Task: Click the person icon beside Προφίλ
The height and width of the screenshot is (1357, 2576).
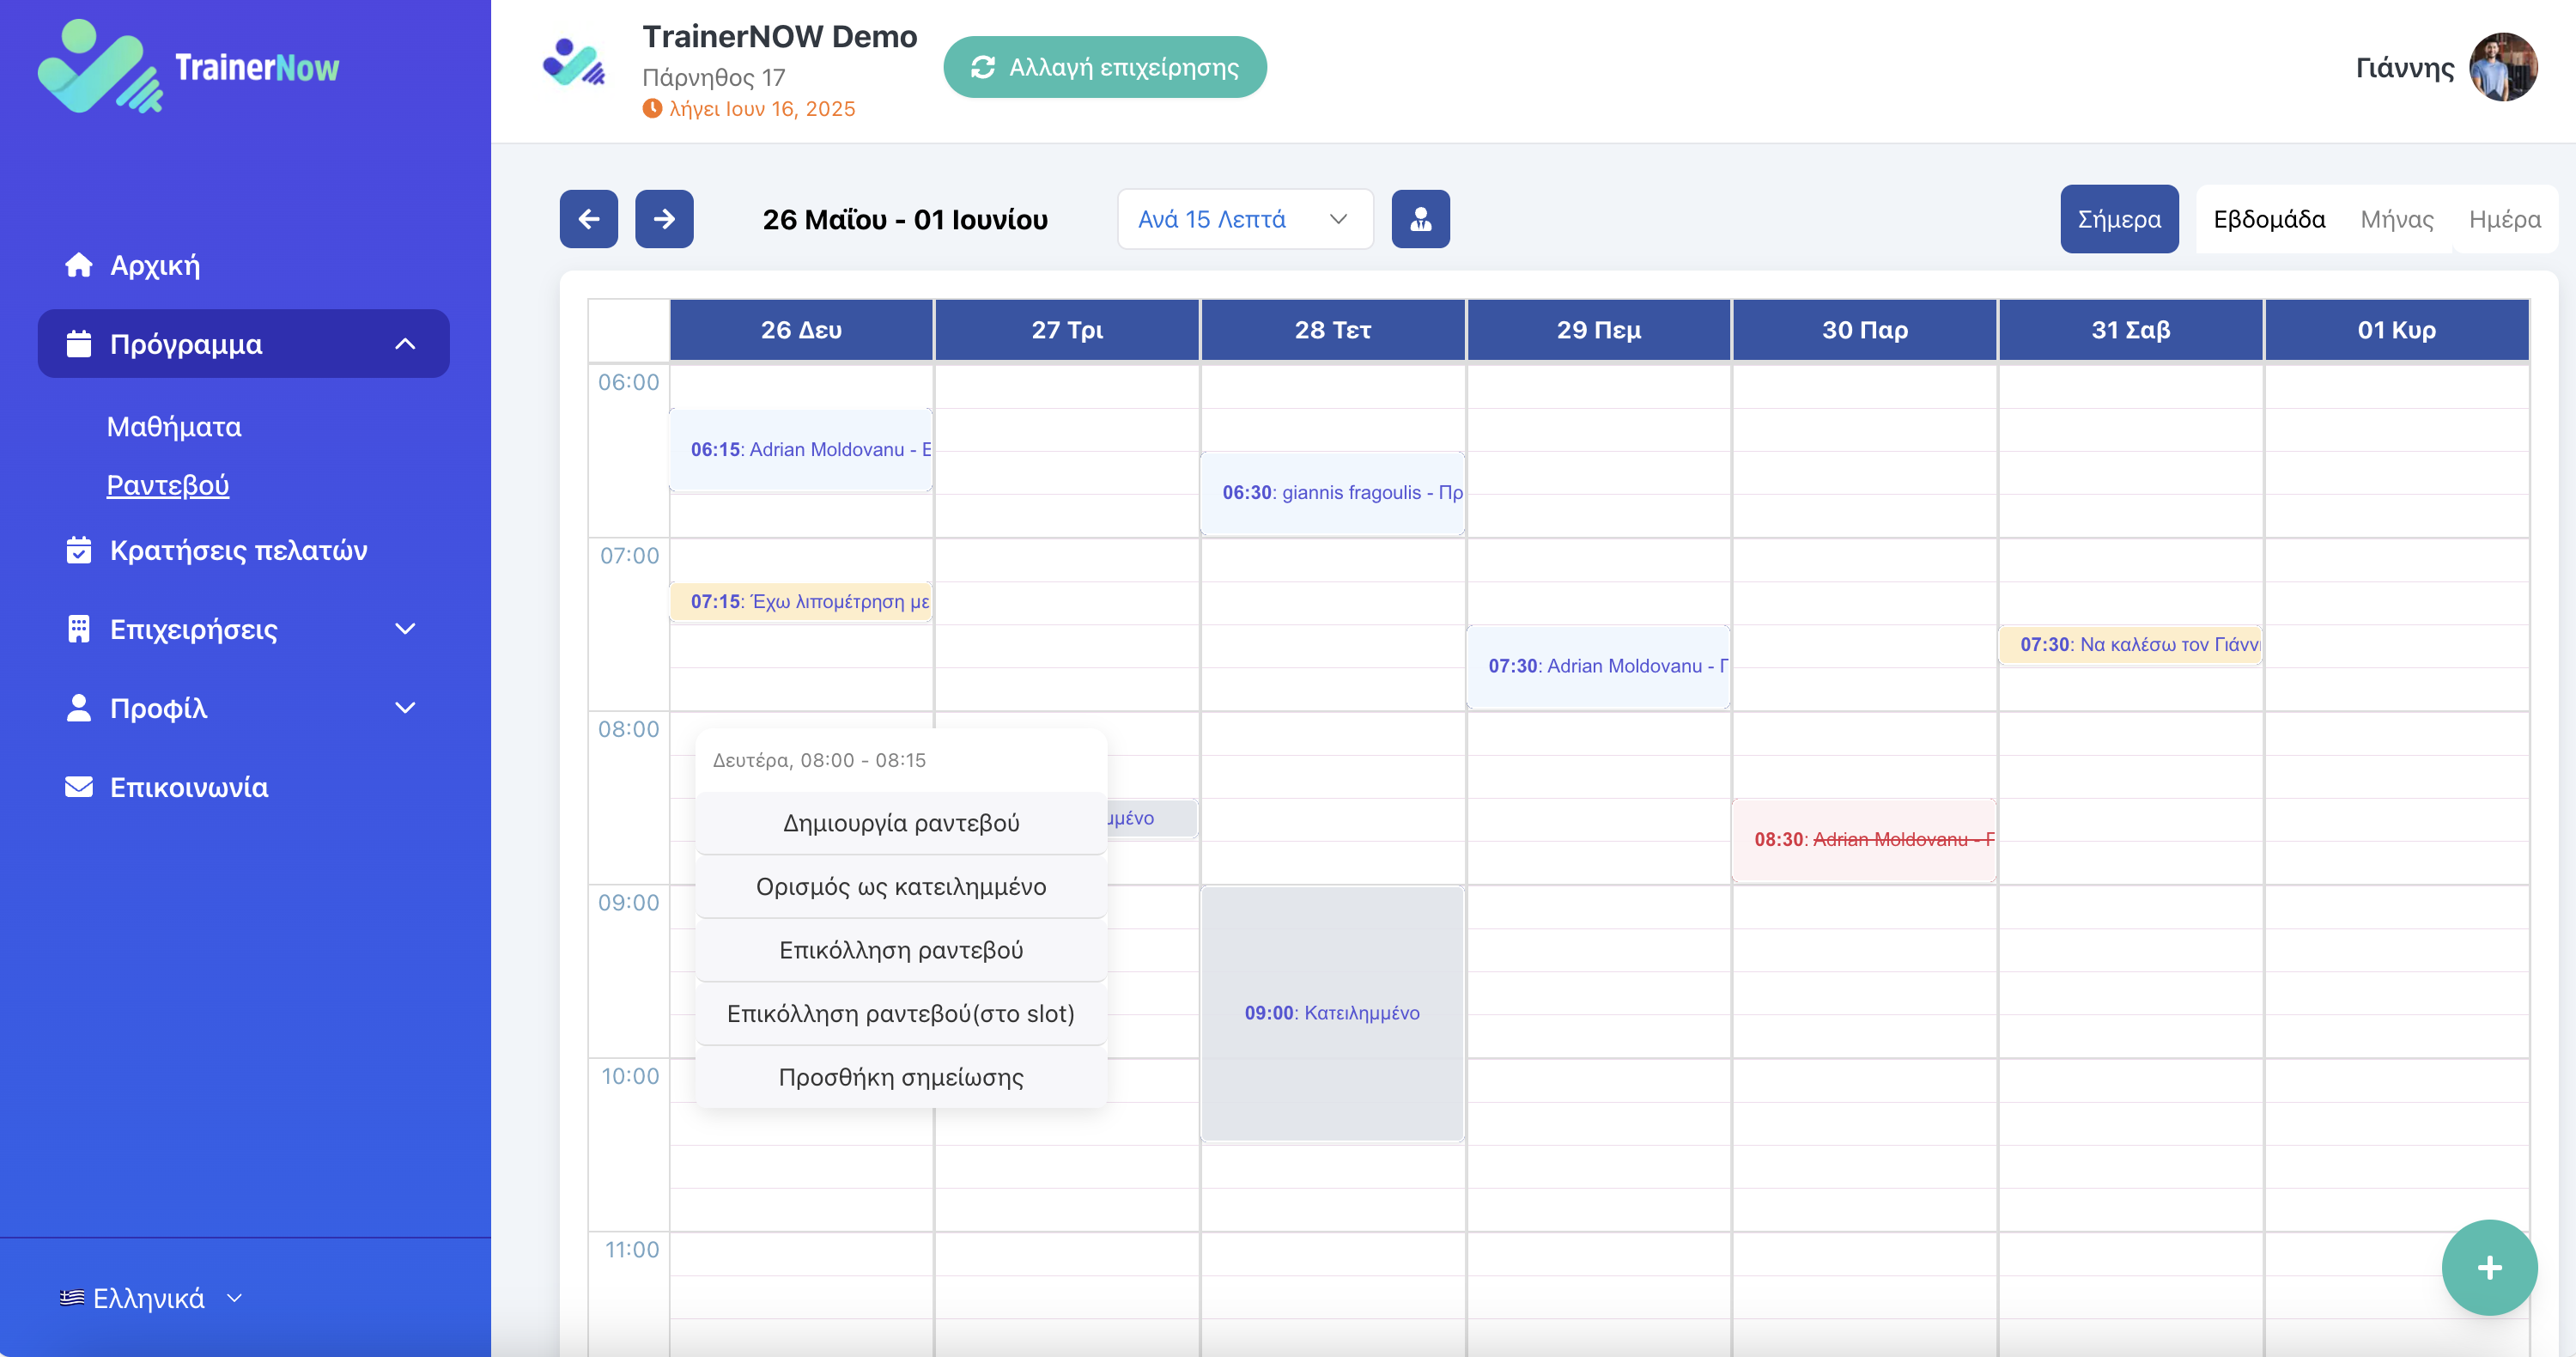Action: click(x=79, y=708)
